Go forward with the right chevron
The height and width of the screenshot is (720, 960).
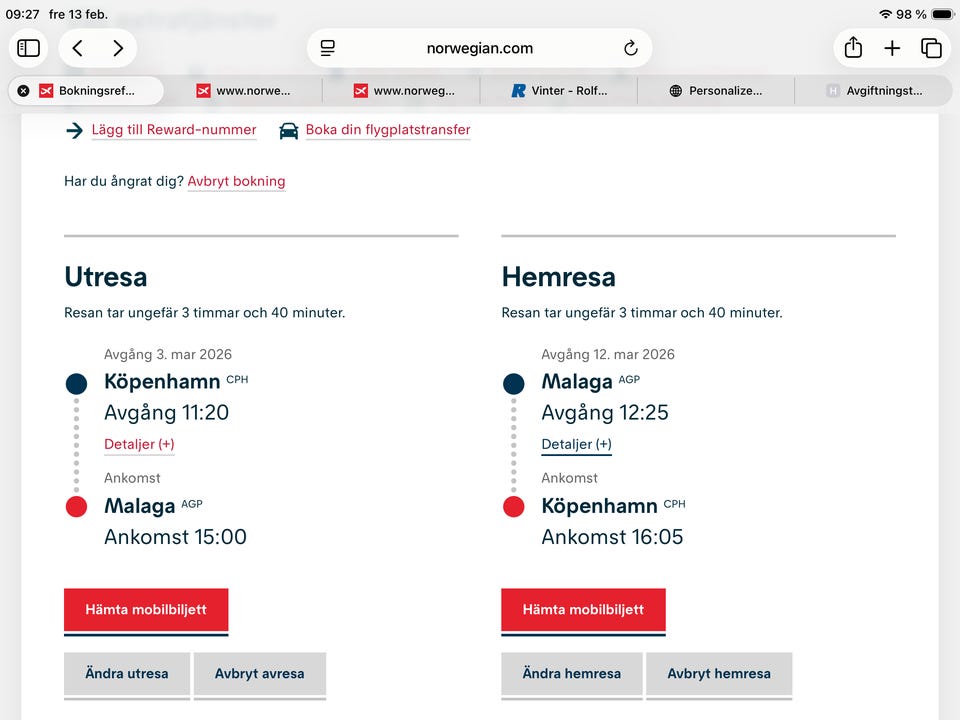click(118, 48)
